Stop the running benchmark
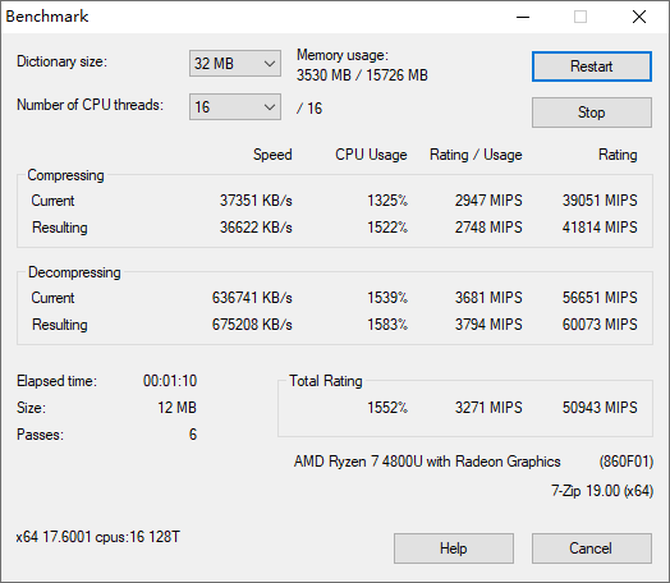 tap(591, 112)
